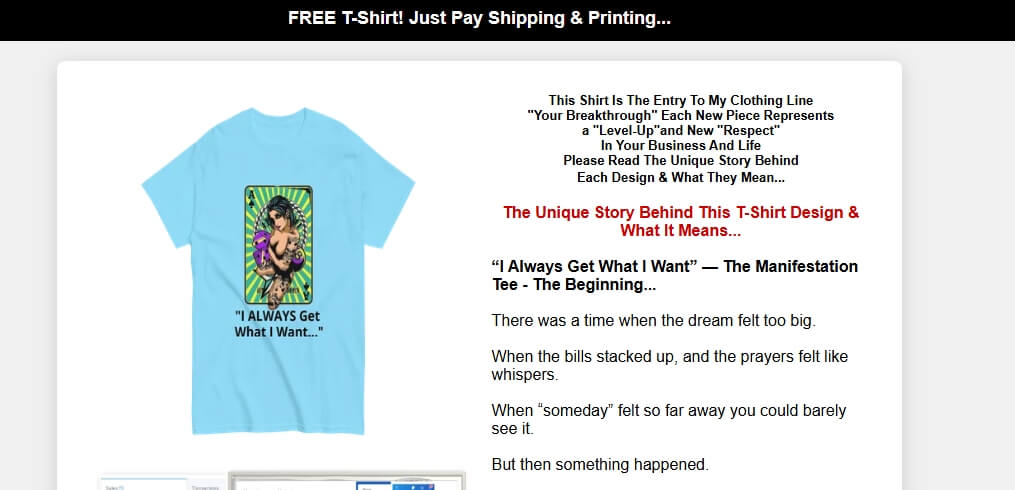This screenshot has width=1015, height=490.
Task: Click the "Level-Up" and New "Respect" line
Action: (680, 130)
